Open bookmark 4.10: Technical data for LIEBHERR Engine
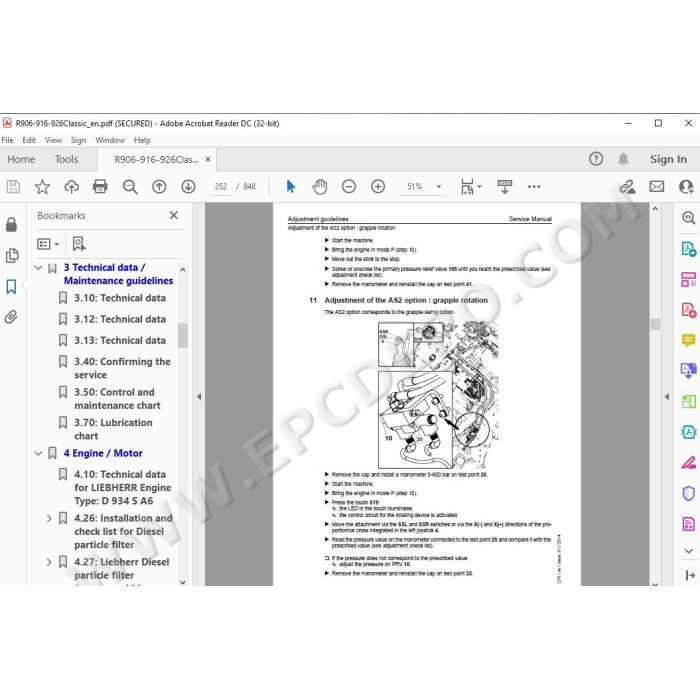 123,488
